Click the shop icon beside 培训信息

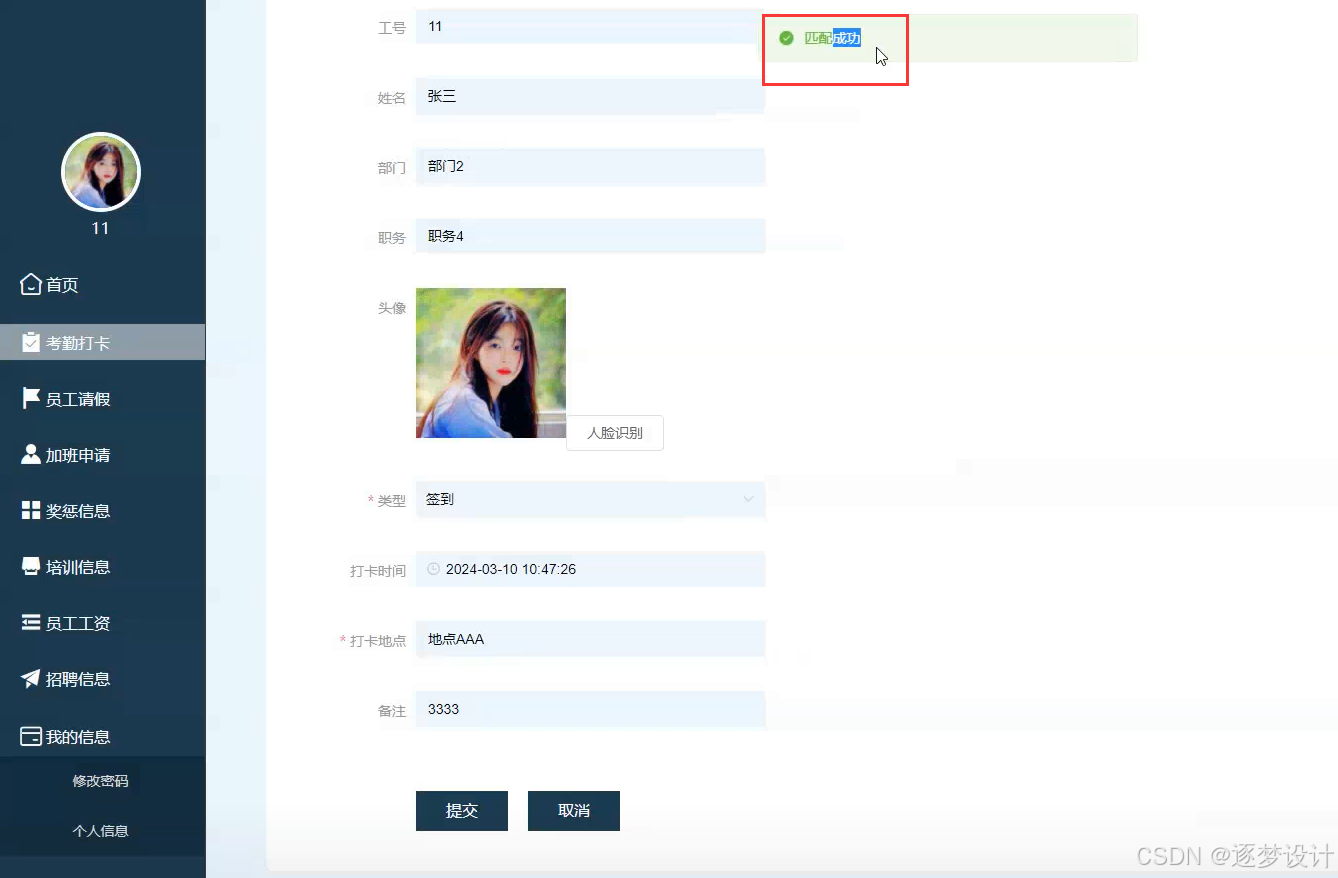[31, 566]
